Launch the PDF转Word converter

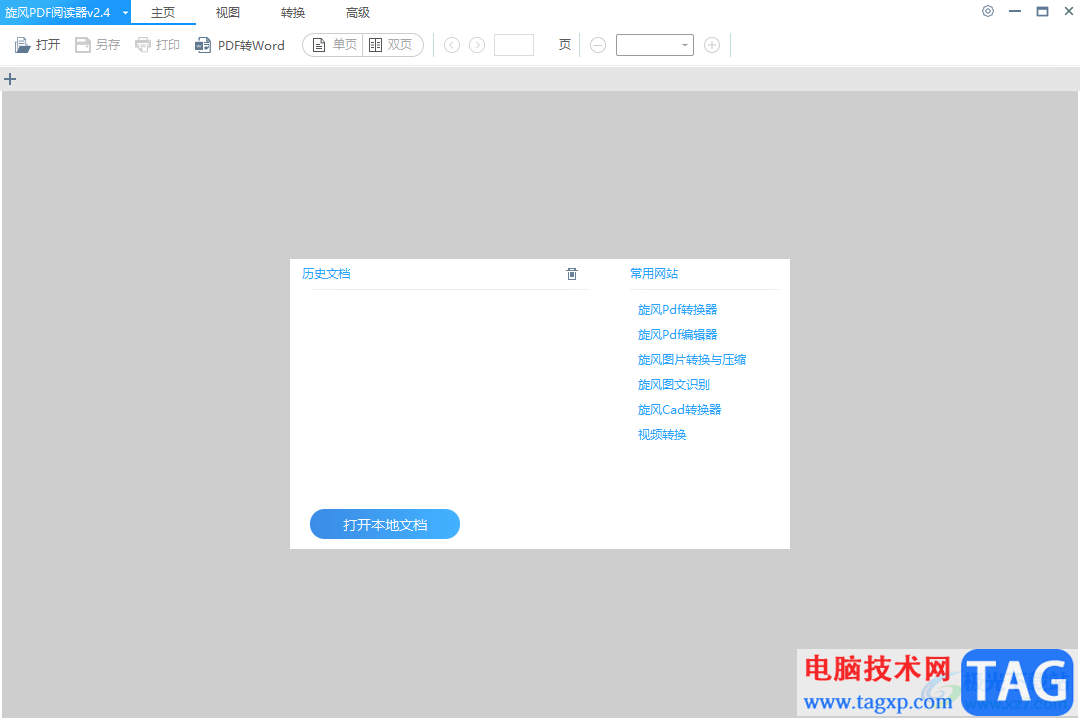tap(240, 45)
